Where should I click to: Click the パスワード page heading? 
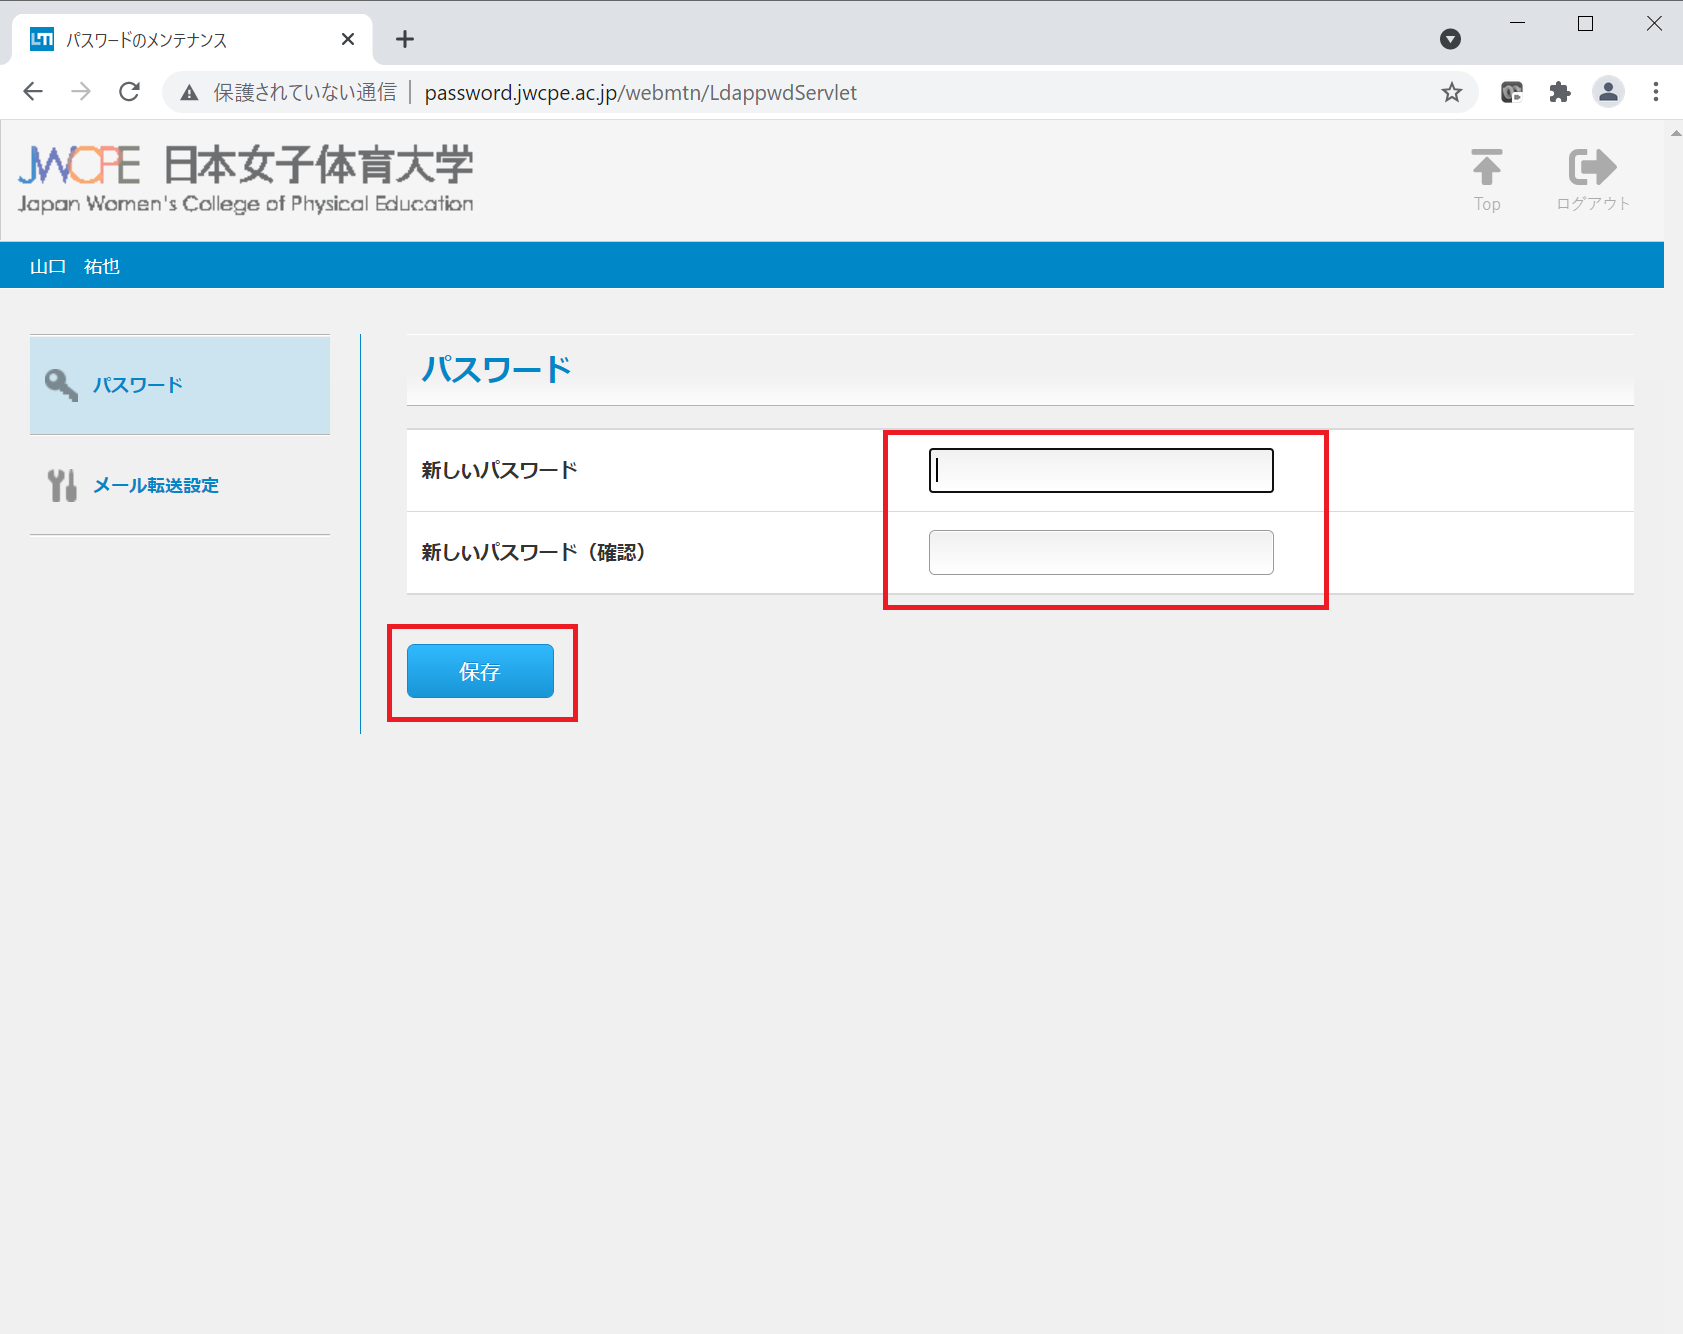click(x=496, y=369)
